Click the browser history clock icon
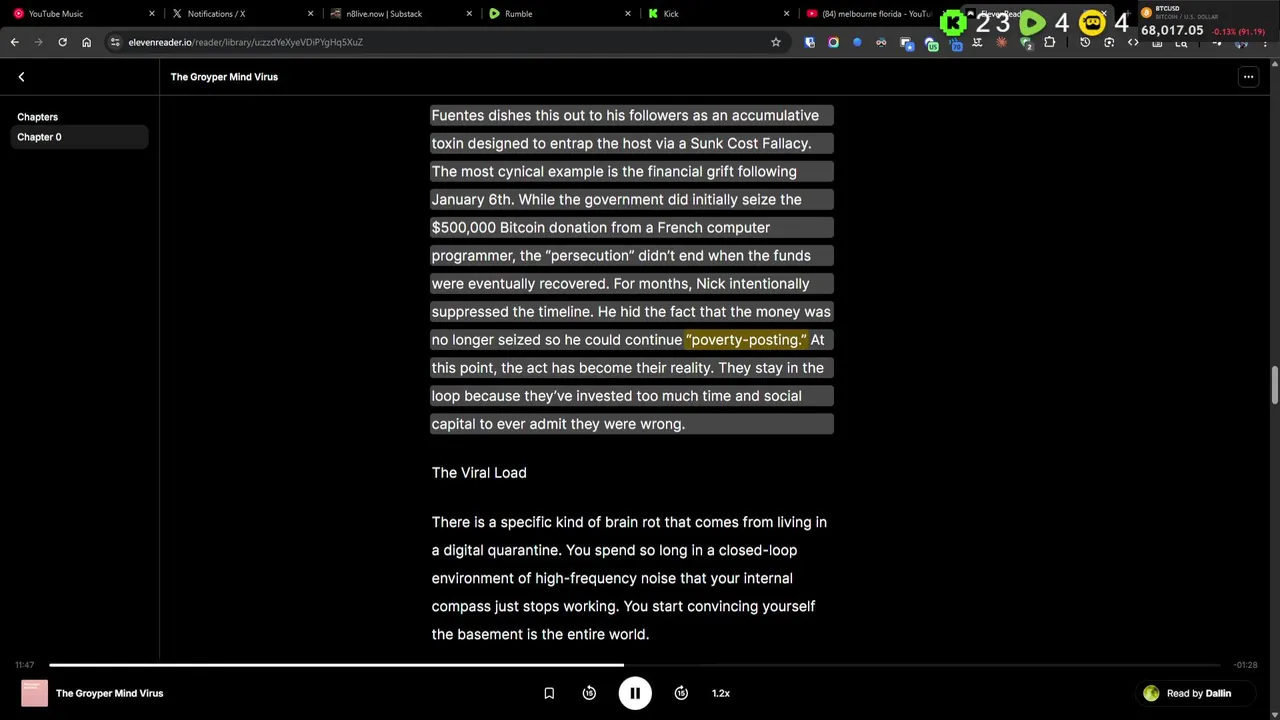The image size is (1280, 720). [x=1085, y=42]
